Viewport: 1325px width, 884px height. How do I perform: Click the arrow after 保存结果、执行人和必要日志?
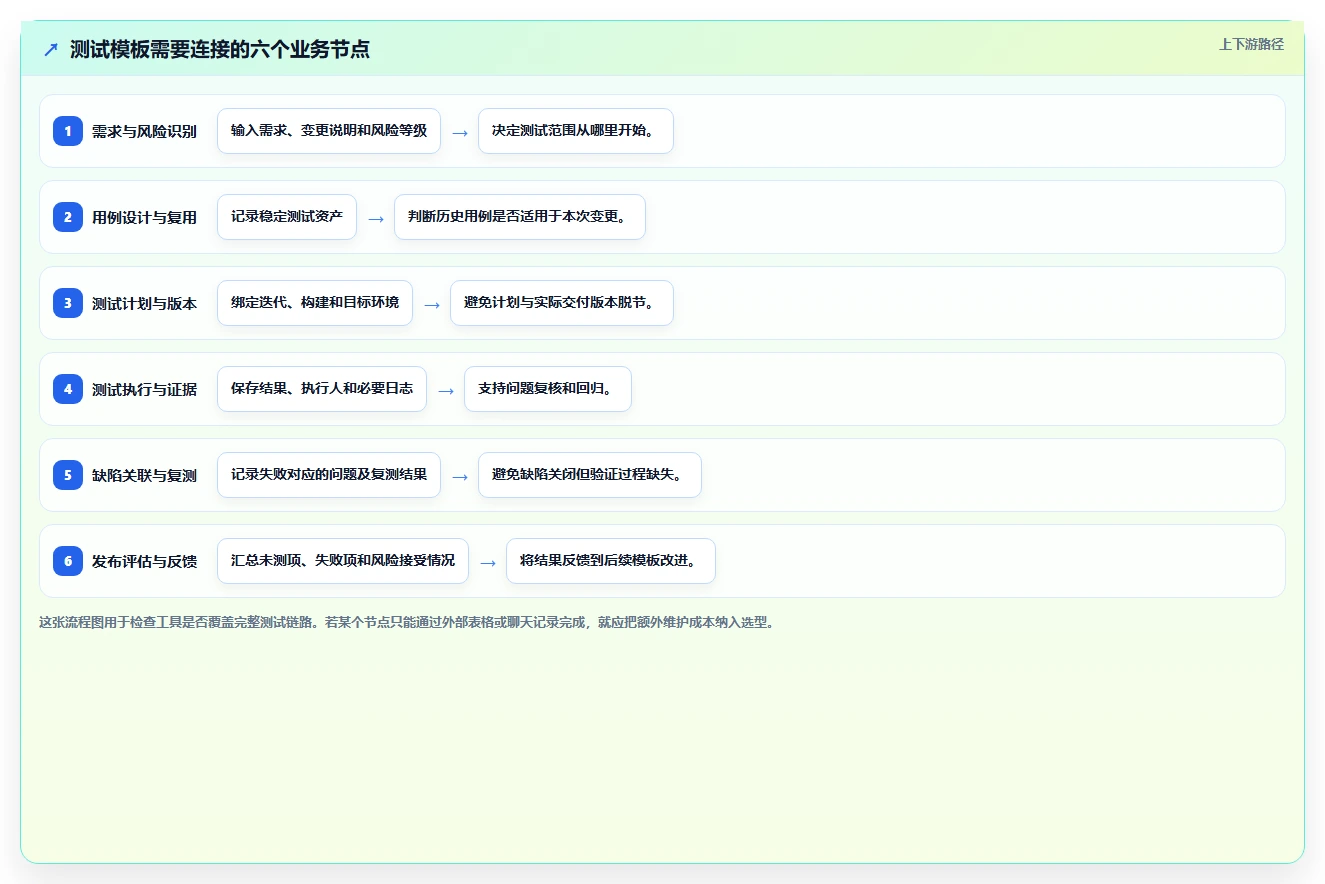446,390
